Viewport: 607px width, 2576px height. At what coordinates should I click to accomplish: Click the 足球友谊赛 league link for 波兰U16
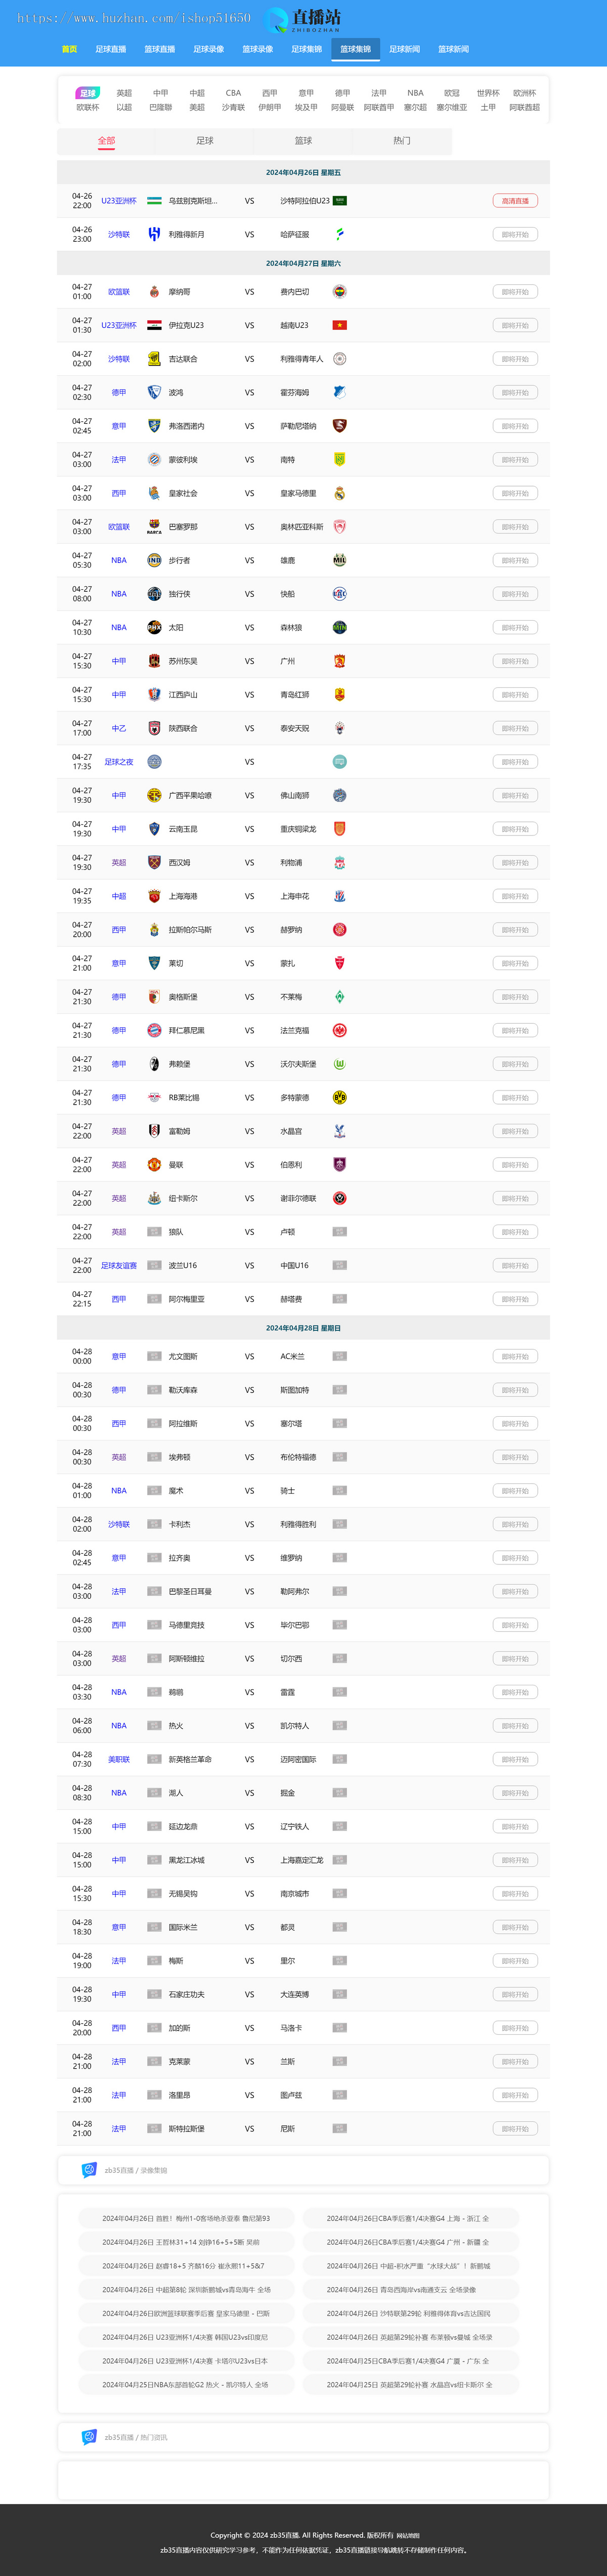click(119, 1265)
